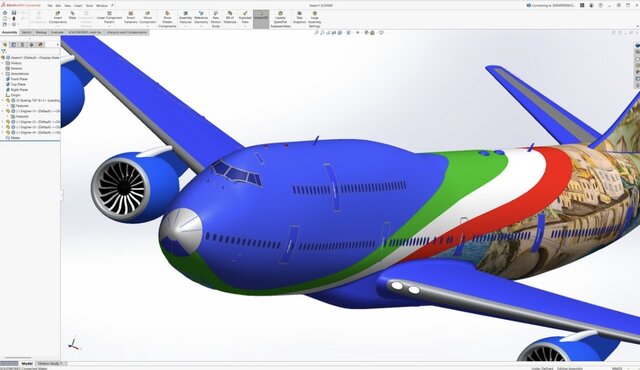
Task: Click Take Snapshot
Action: point(299,18)
